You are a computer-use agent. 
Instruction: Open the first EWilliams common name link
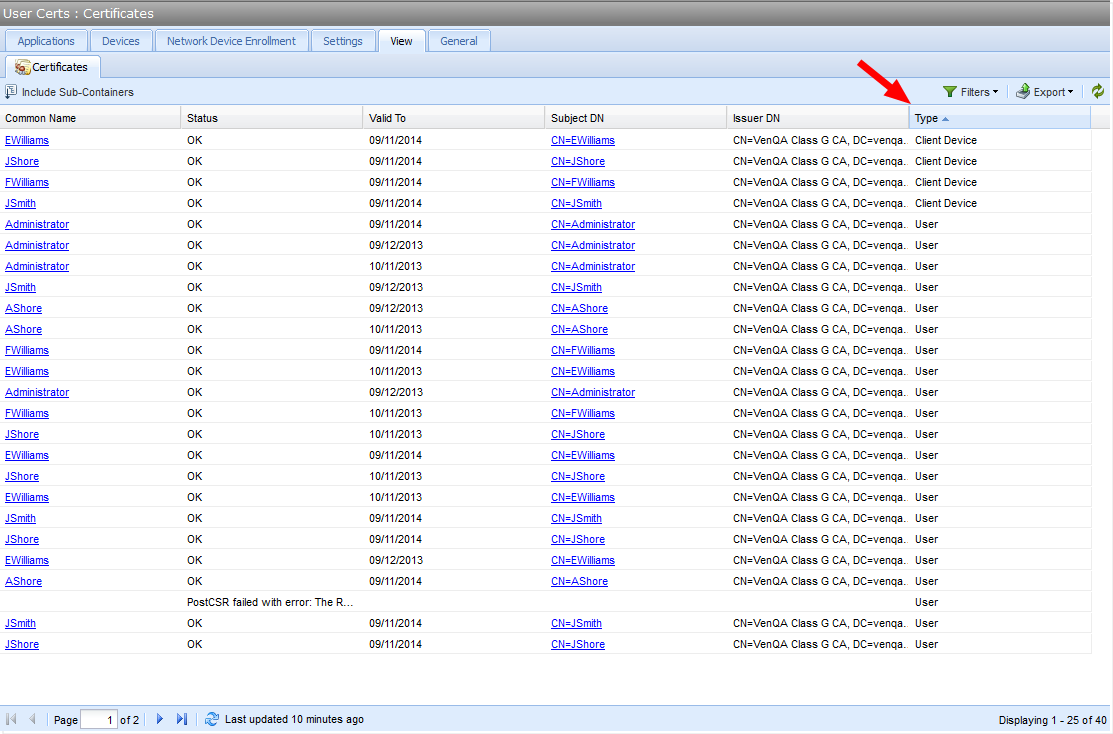pos(27,140)
